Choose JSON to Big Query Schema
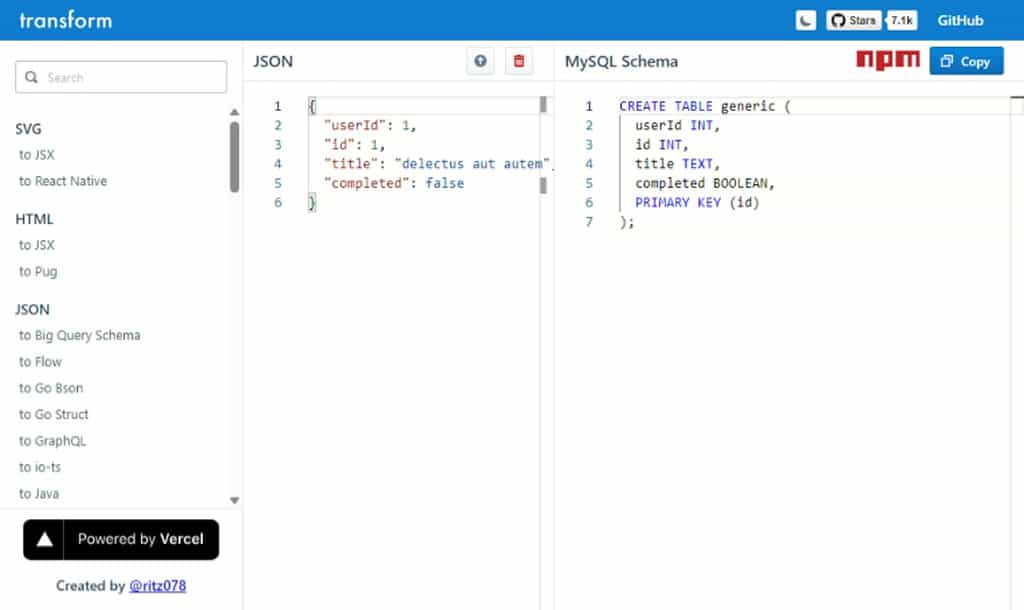 [x=80, y=335]
